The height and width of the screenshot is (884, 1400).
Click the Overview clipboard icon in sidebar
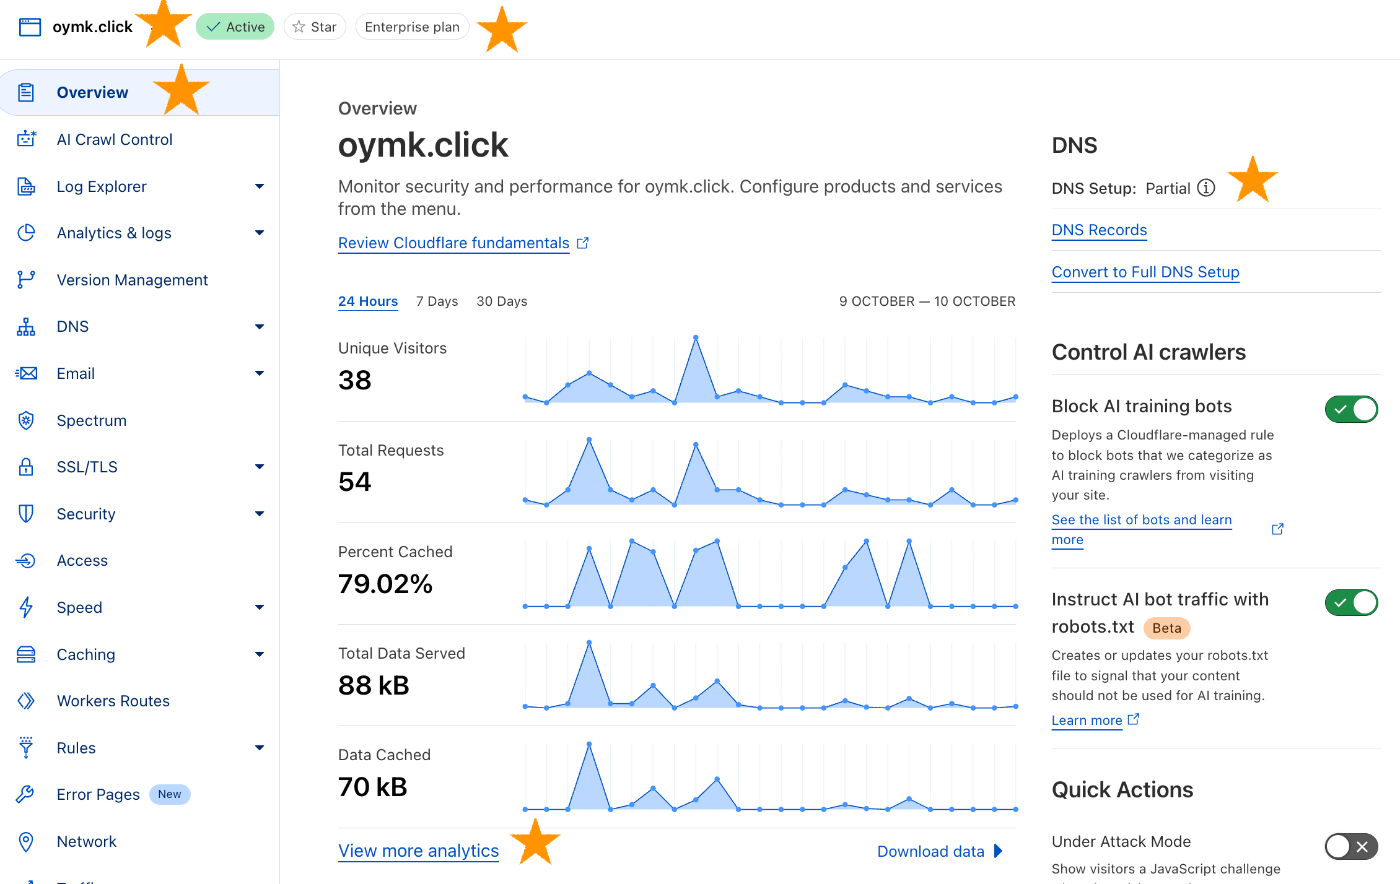point(27,92)
